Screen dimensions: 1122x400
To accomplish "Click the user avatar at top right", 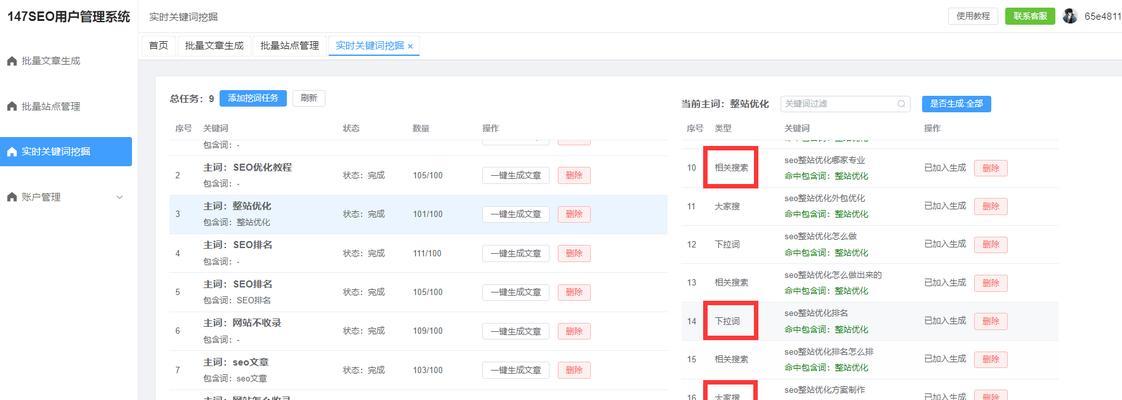I will 1070,16.
